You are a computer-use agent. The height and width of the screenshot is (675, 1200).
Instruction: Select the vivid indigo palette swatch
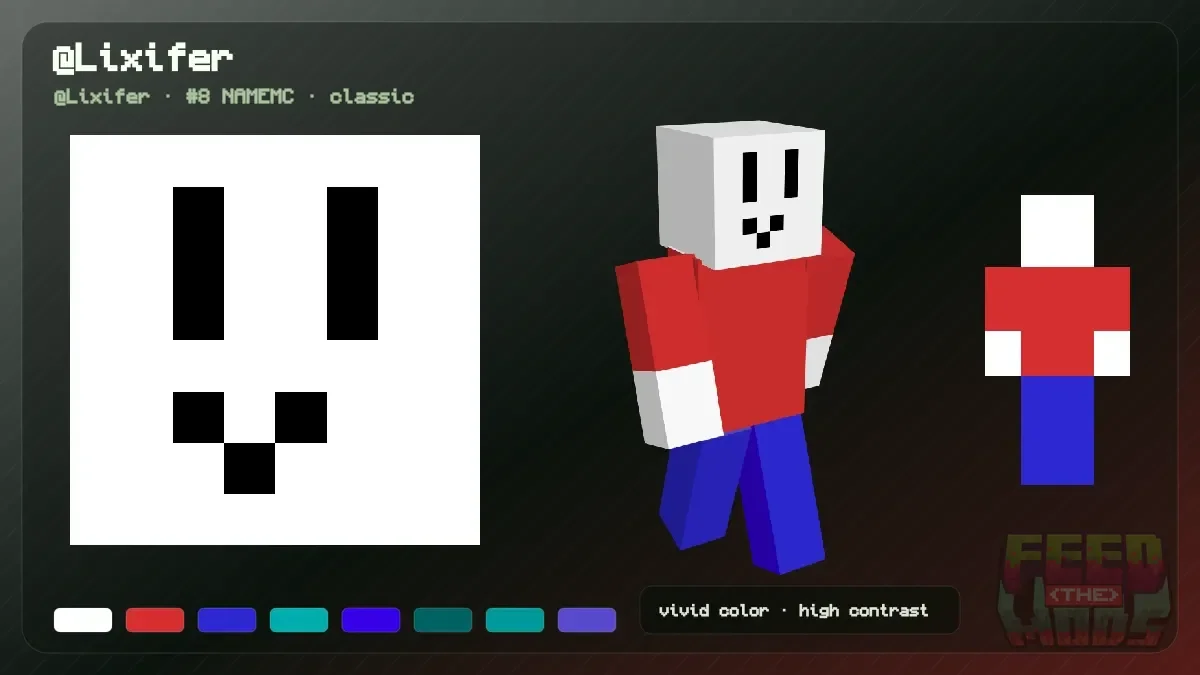pyautogui.click(x=371, y=620)
